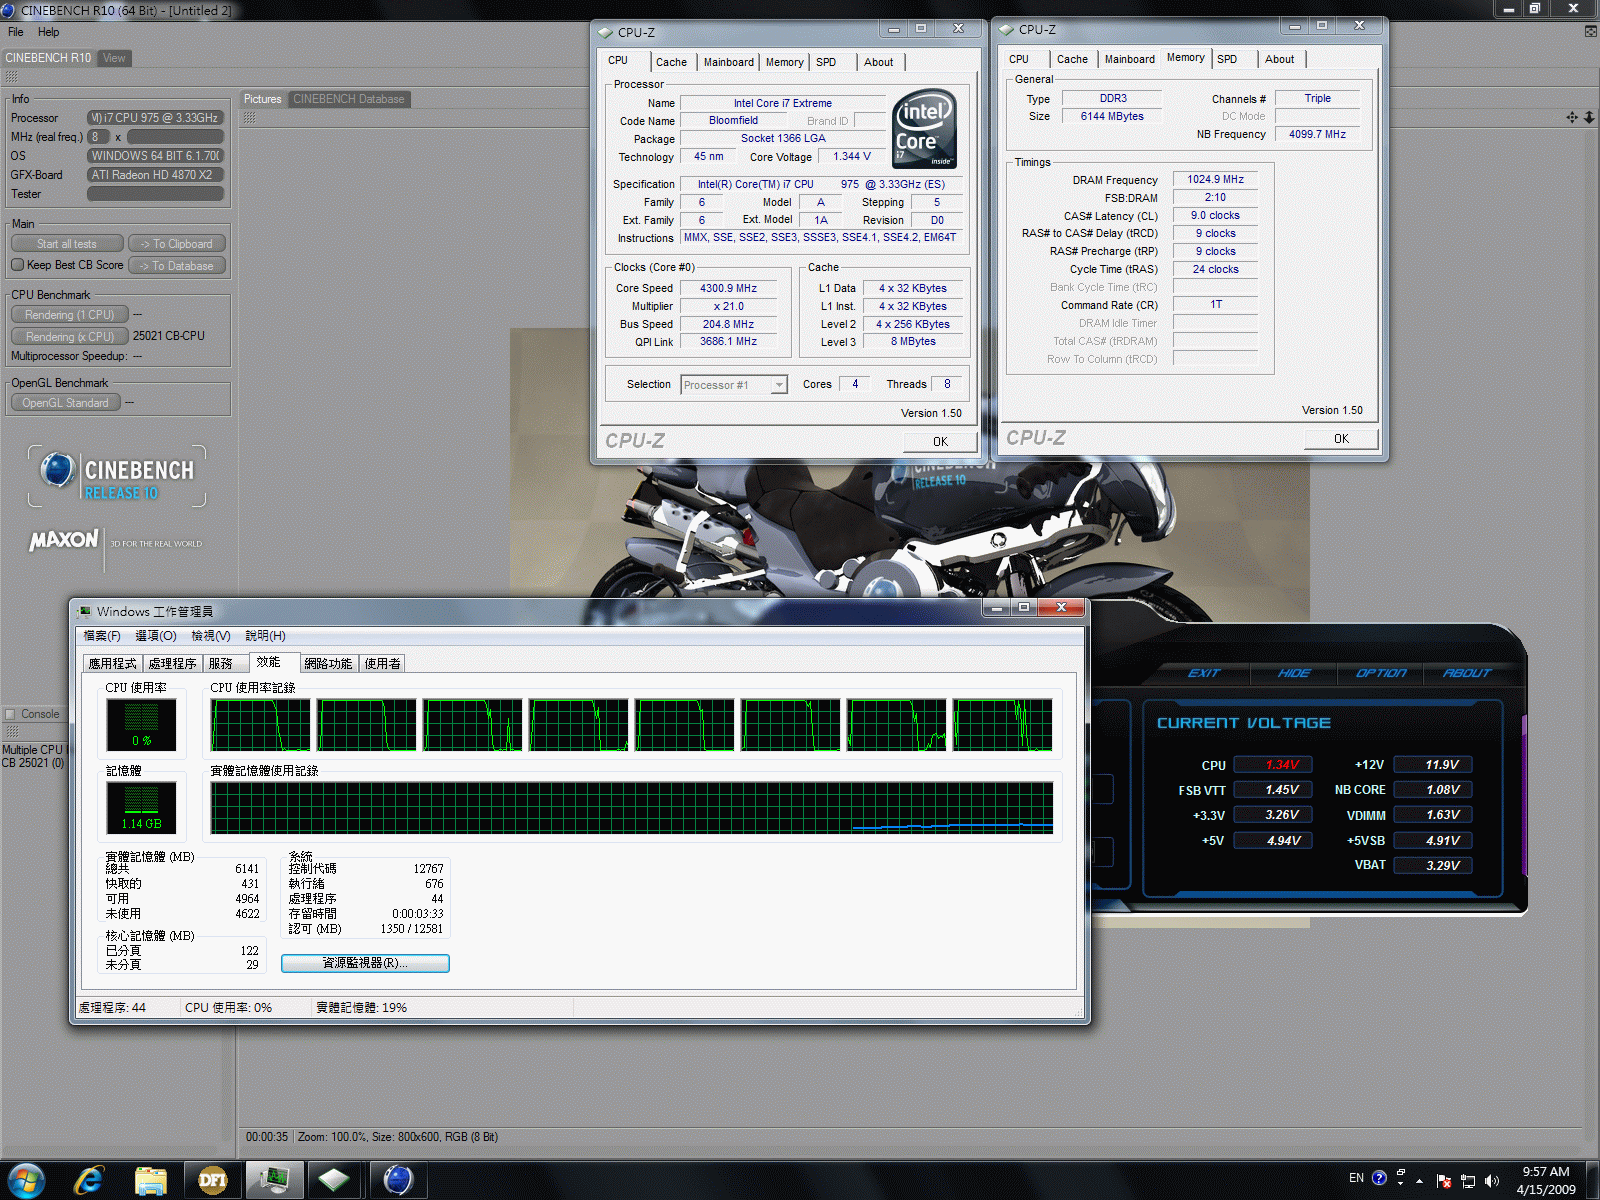Toggle the Console checkbox
Screen dimensions: 1600x1200
tap(10, 714)
